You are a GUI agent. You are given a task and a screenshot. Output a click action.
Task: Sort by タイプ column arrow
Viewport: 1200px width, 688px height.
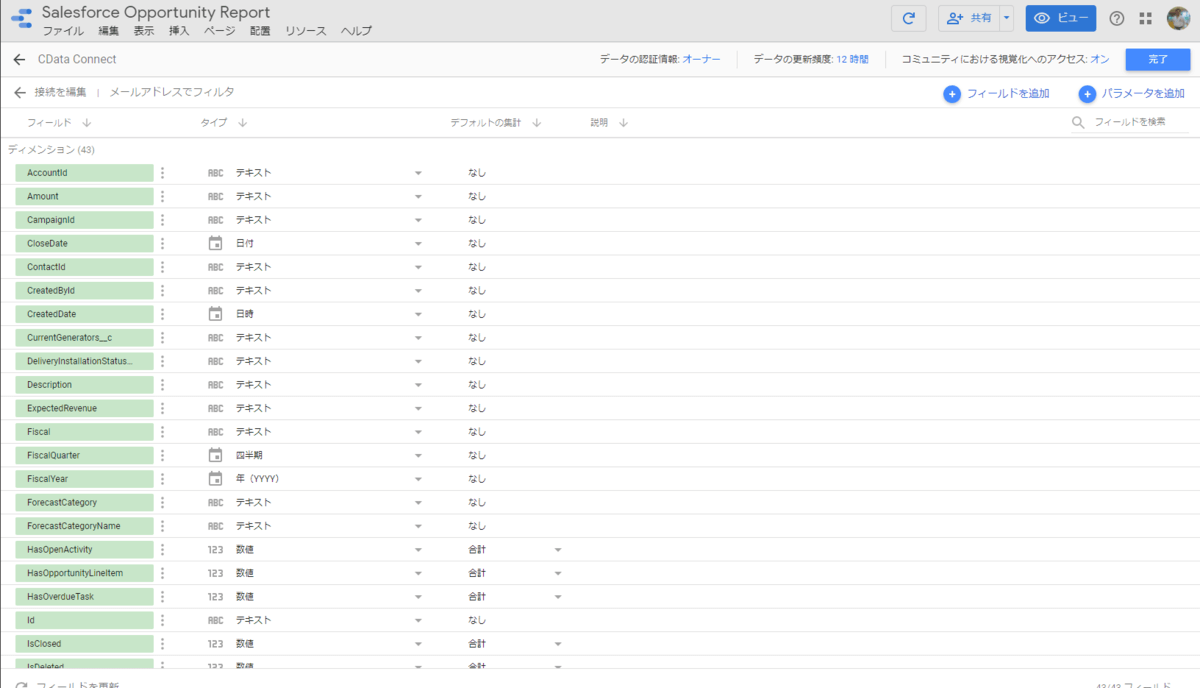coord(242,123)
